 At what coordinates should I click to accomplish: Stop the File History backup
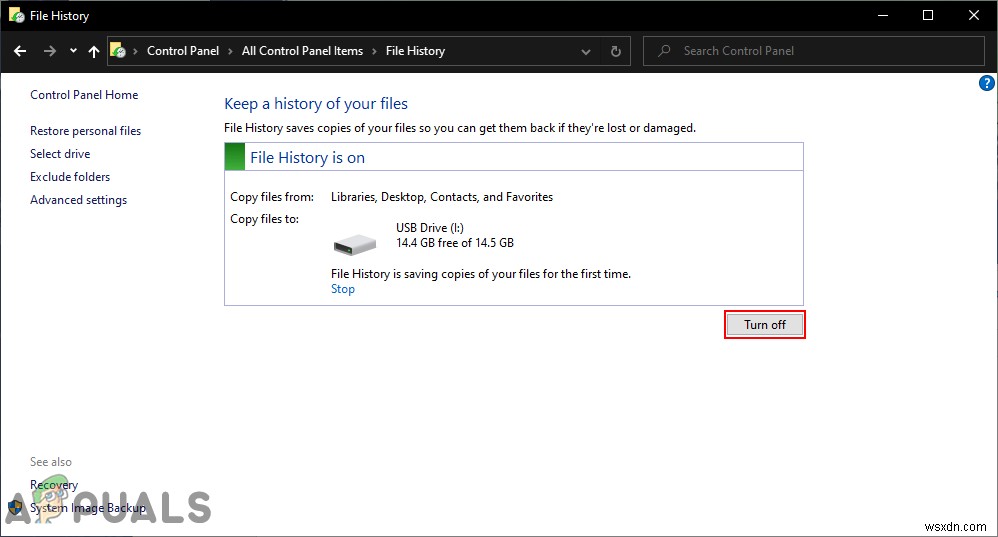[342, 289]
